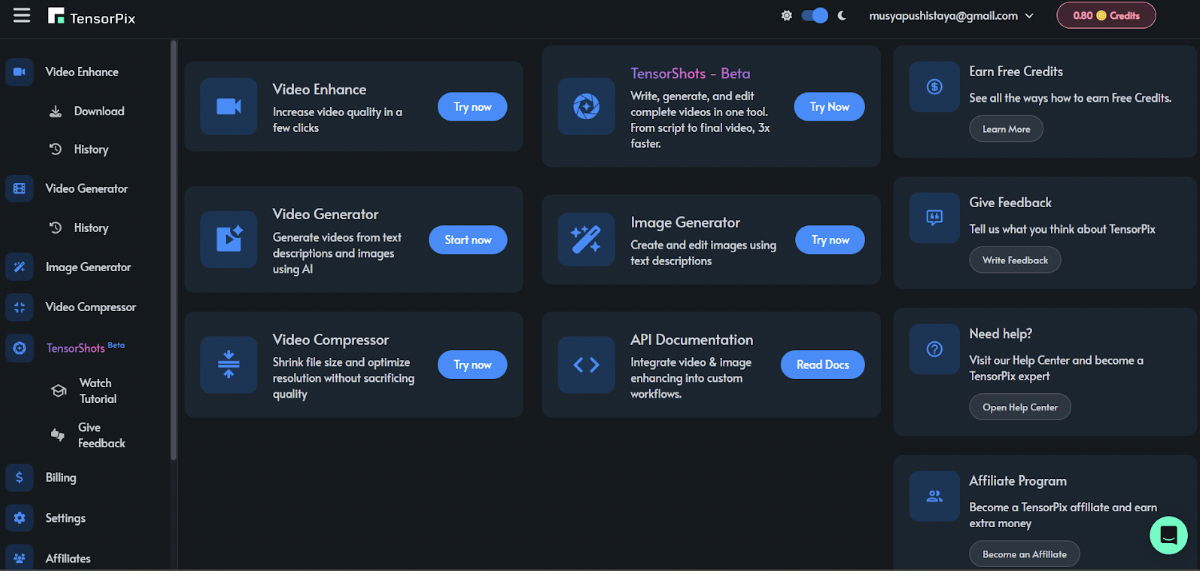Open the hamburger menu
Viewport: 1200px width, 574px height.
(x=21, y=15)
